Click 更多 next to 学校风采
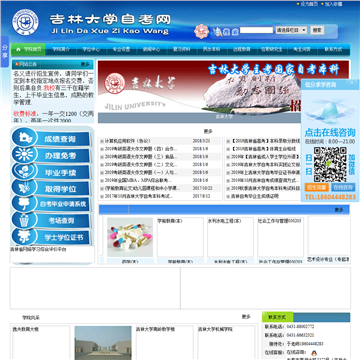This screenshot has height=360, width=360. 246,317
